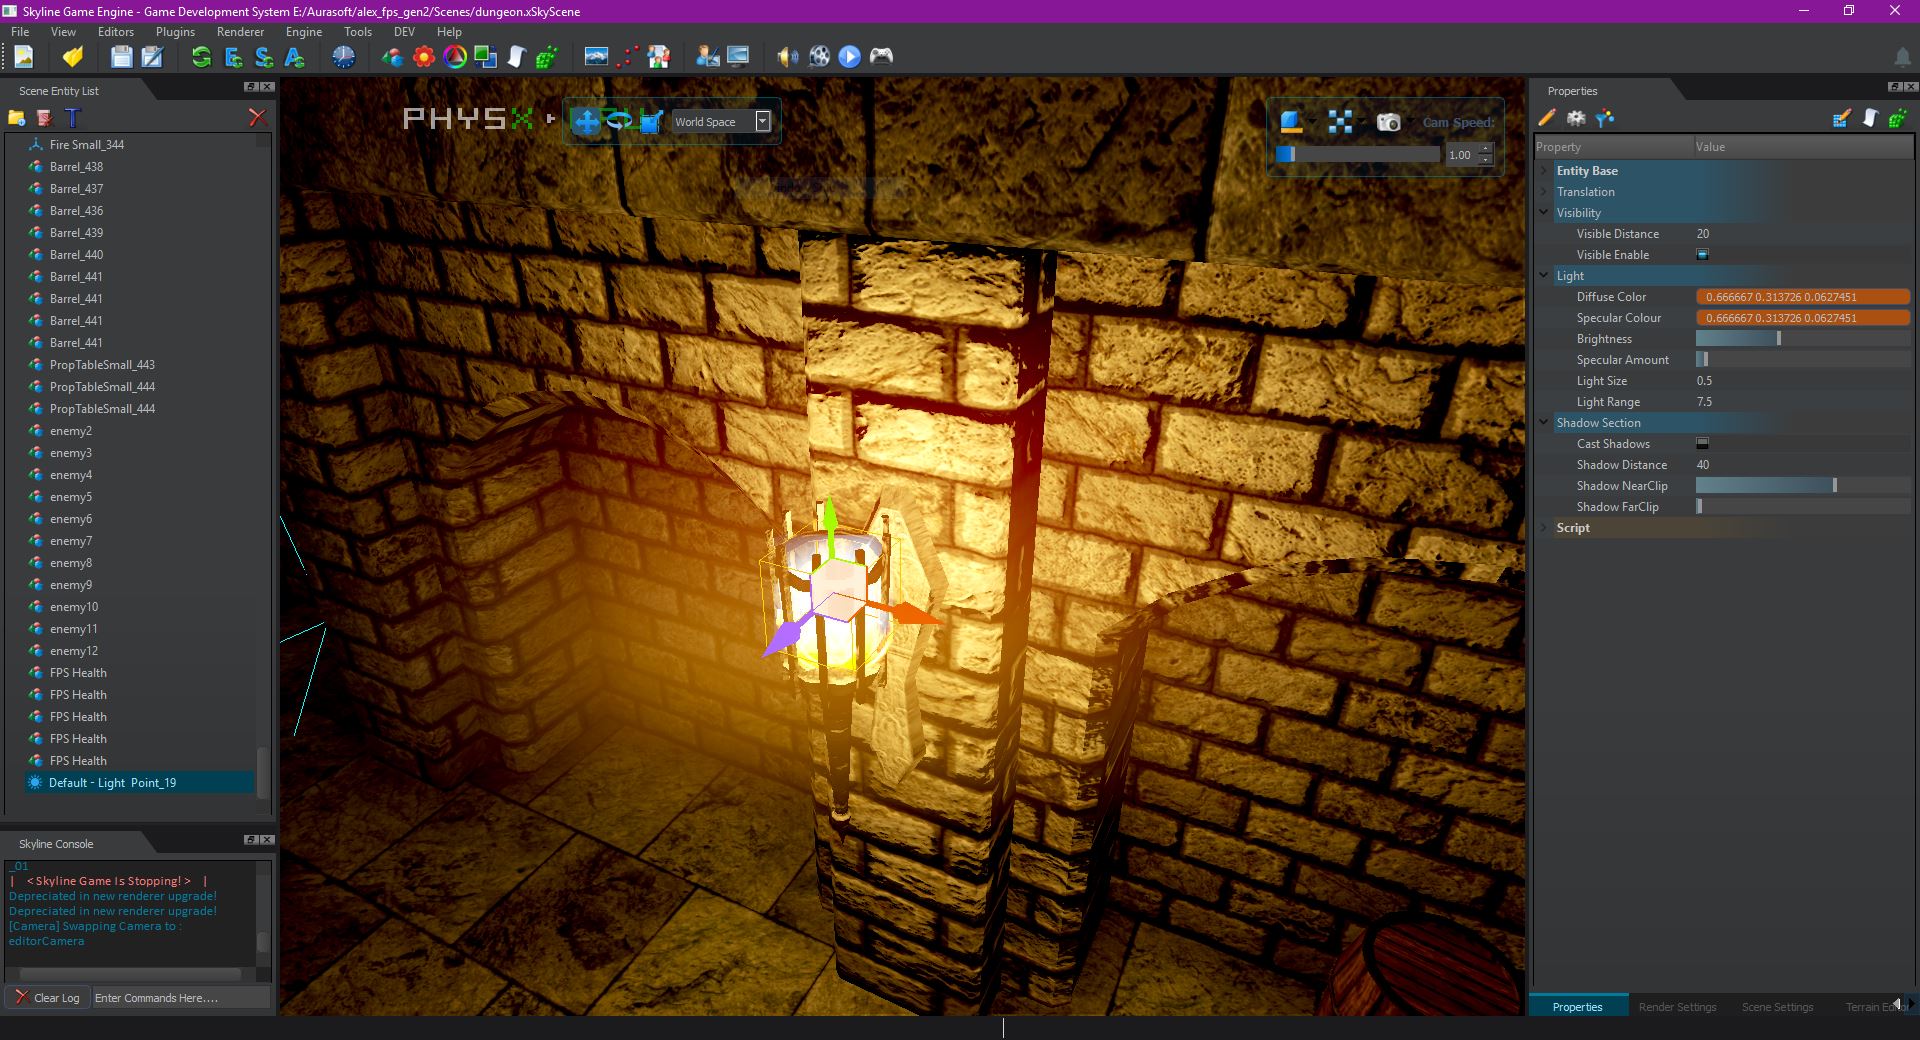Click the green cubes icon in main toolbar
This screenshot has width=1920, height=1040.
point(546,57)
